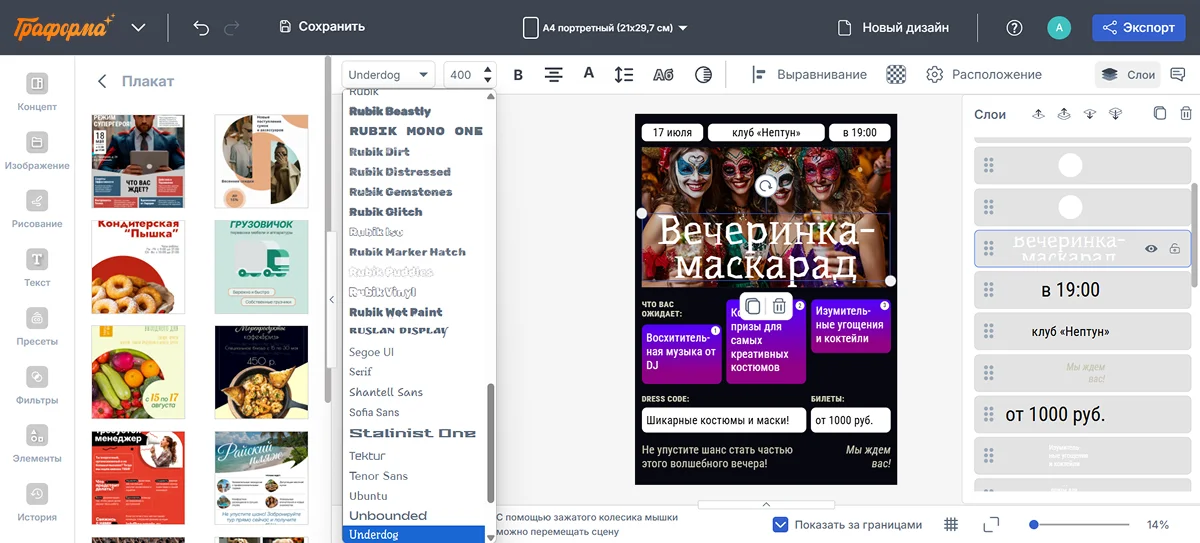The image size is (1200, 543).
Task: Toggle the Слои layers panel button
Action: coord(1128,74)
